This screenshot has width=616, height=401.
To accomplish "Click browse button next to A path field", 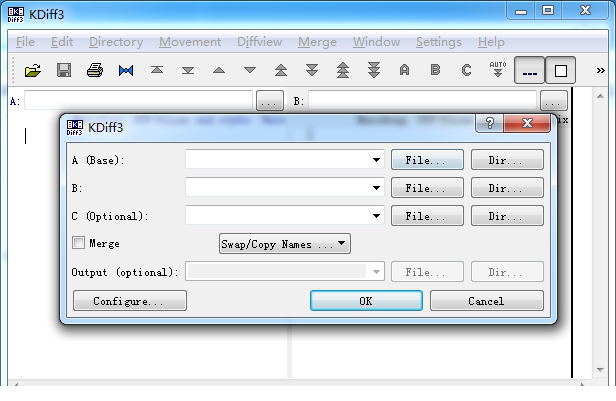I will [x=270, y=101].
